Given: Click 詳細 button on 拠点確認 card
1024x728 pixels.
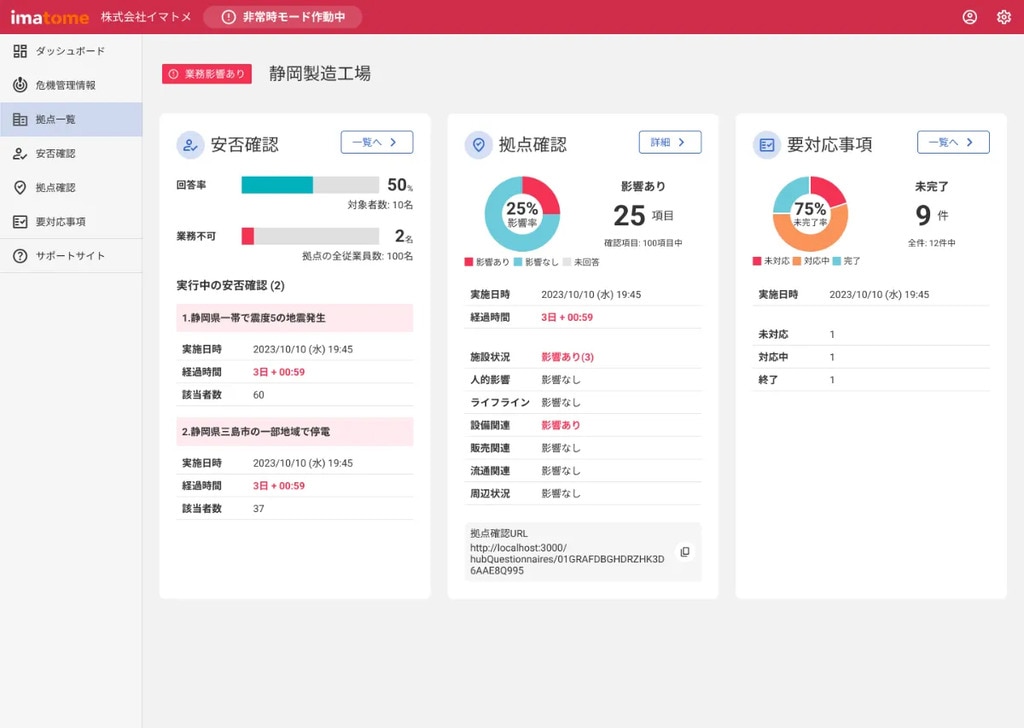Looking at the screenshot, I should coord(670,142).
